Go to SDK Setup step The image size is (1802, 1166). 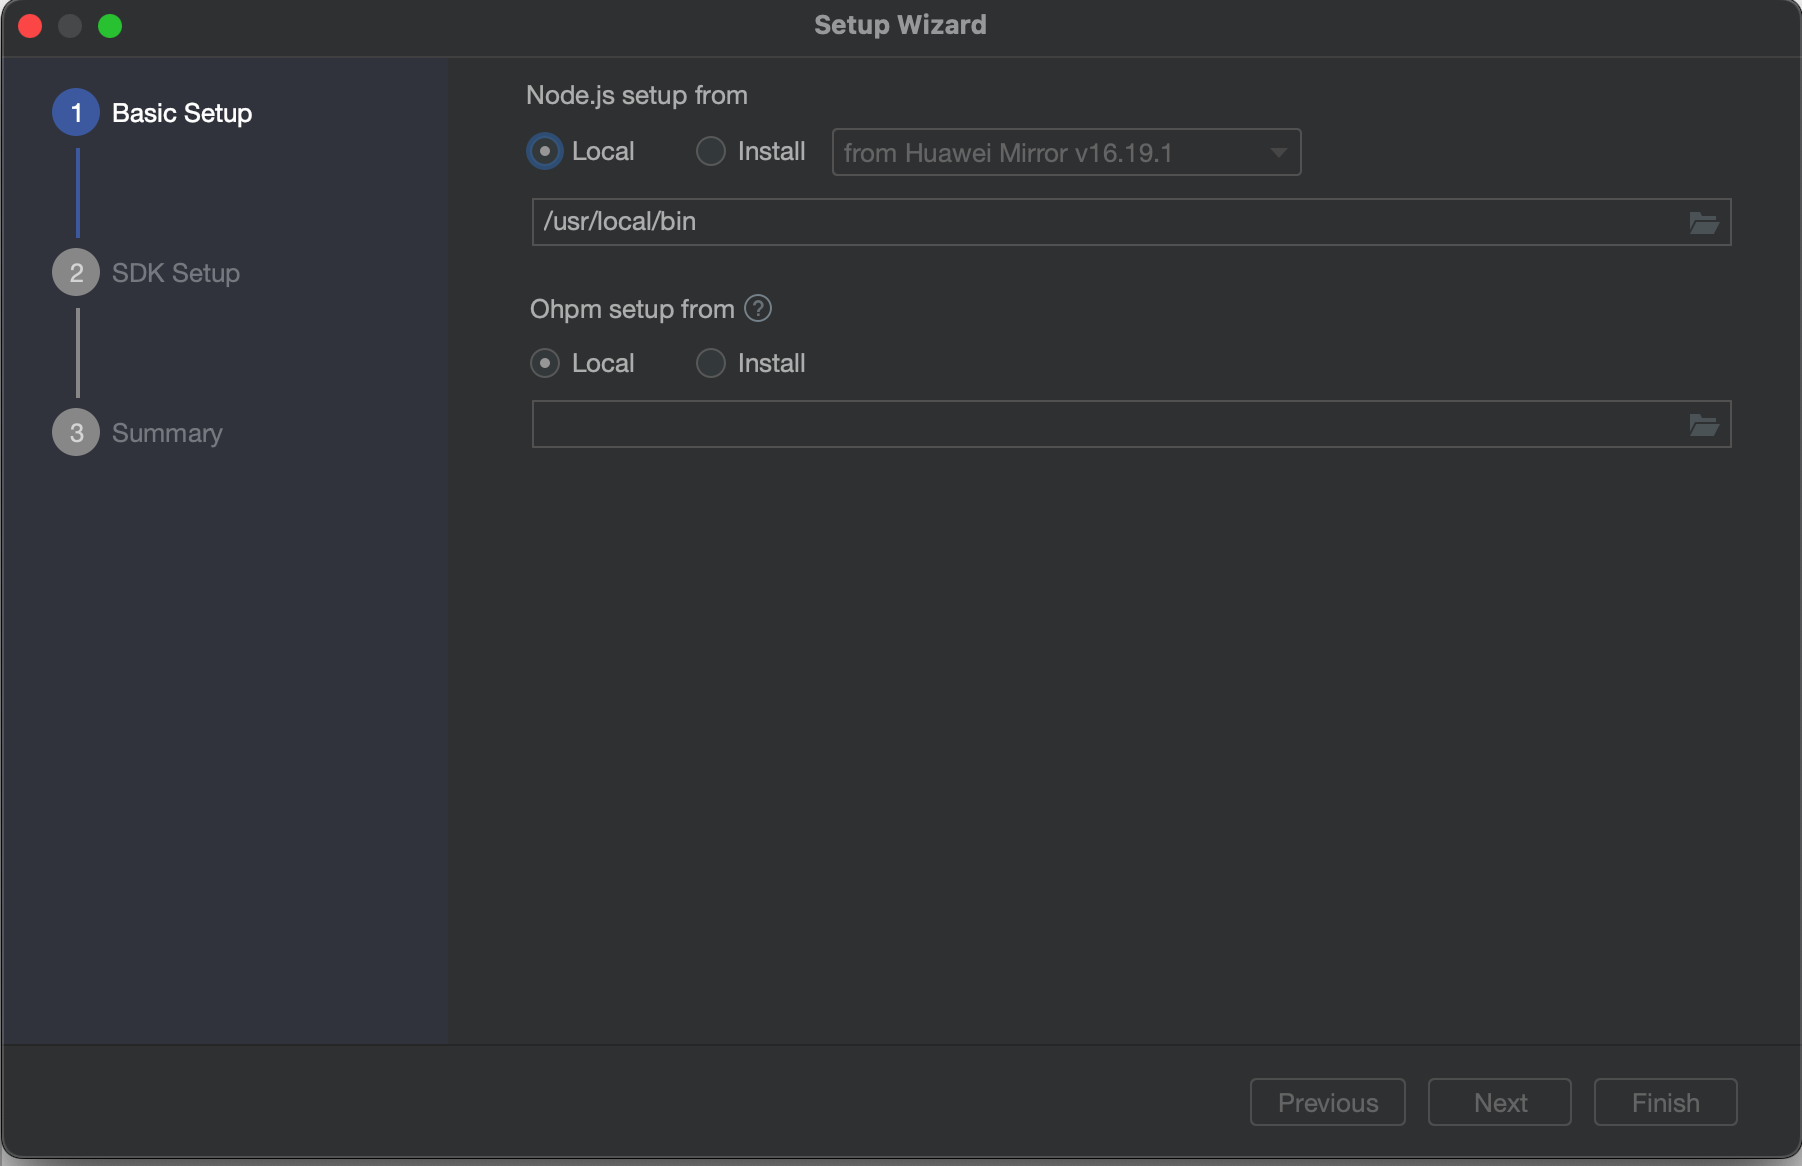176,273
